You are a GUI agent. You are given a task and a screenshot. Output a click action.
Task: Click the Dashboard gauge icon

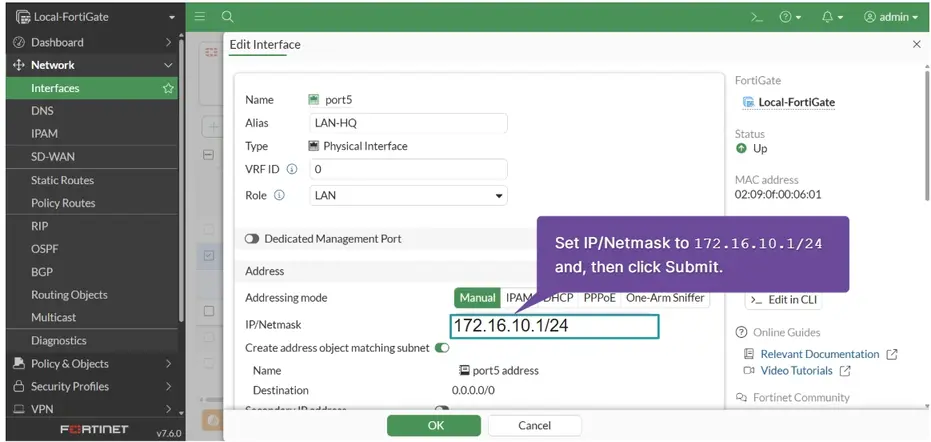[x=19, y=42]
